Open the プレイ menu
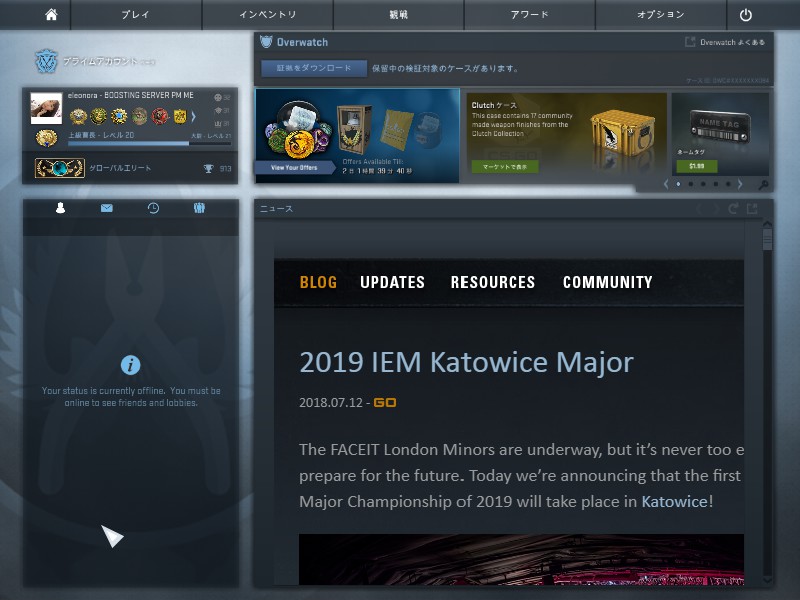The width and height of the screenshot is (800, 600). (x=136, y=14)
